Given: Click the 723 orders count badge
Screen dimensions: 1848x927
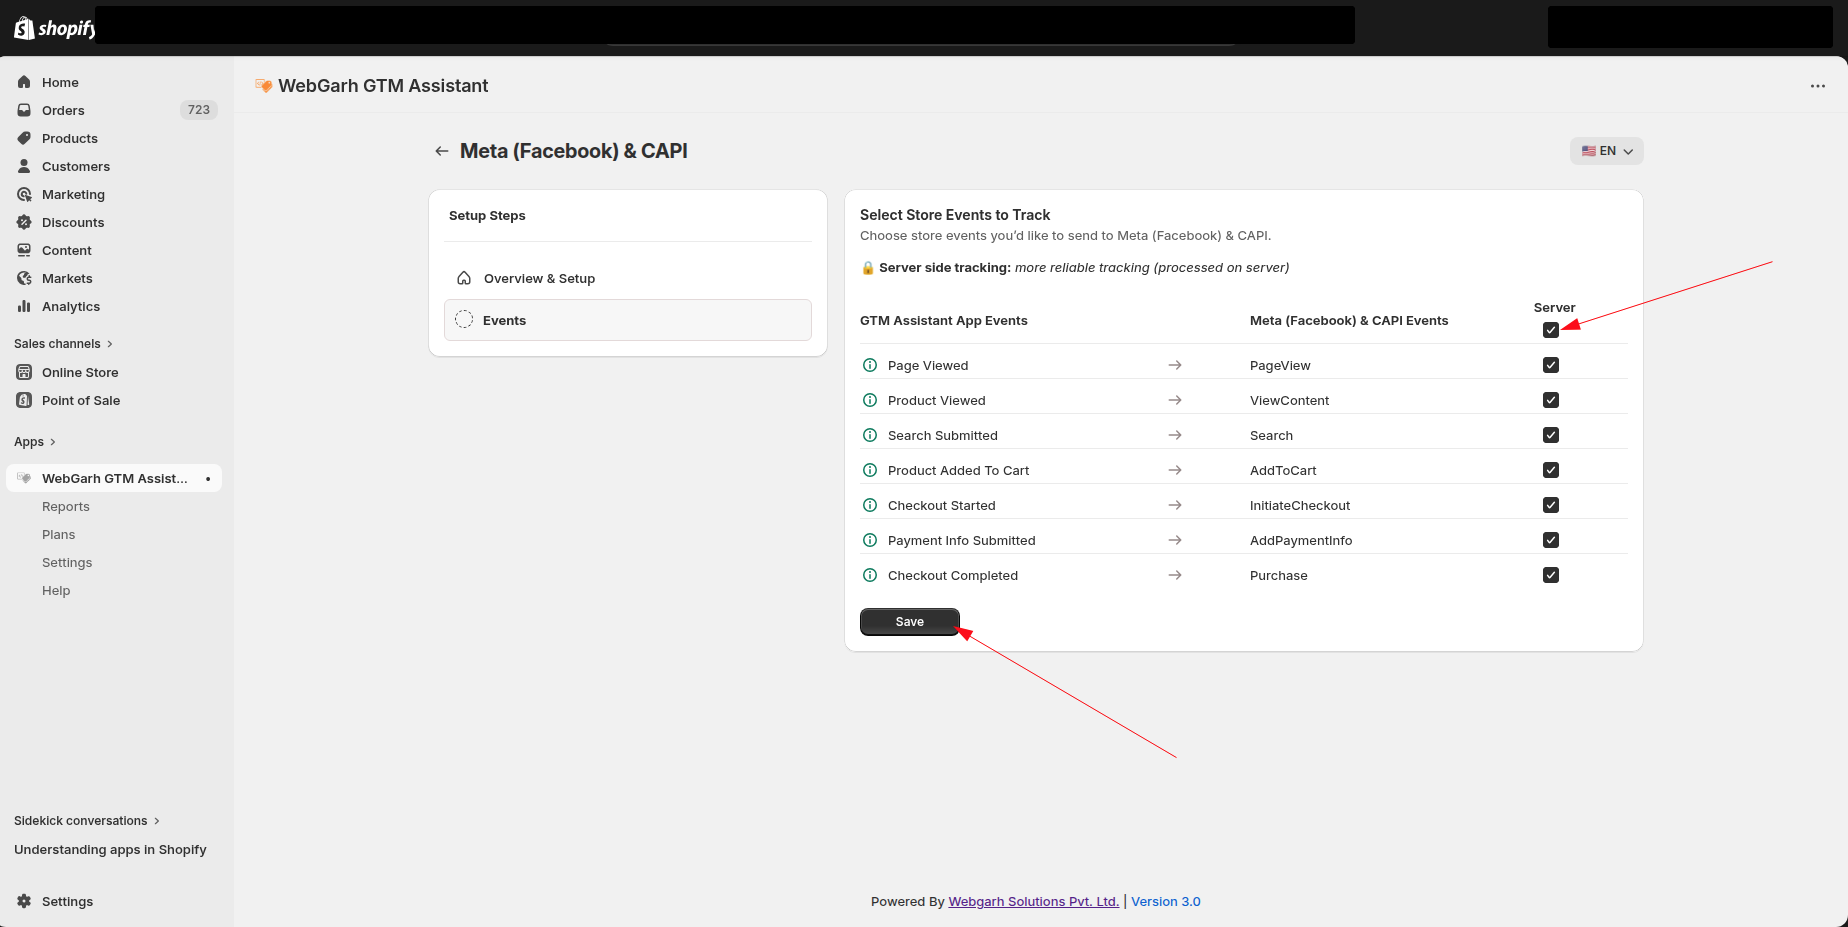Looking at the screenshot, I should (x=199, y=110).
